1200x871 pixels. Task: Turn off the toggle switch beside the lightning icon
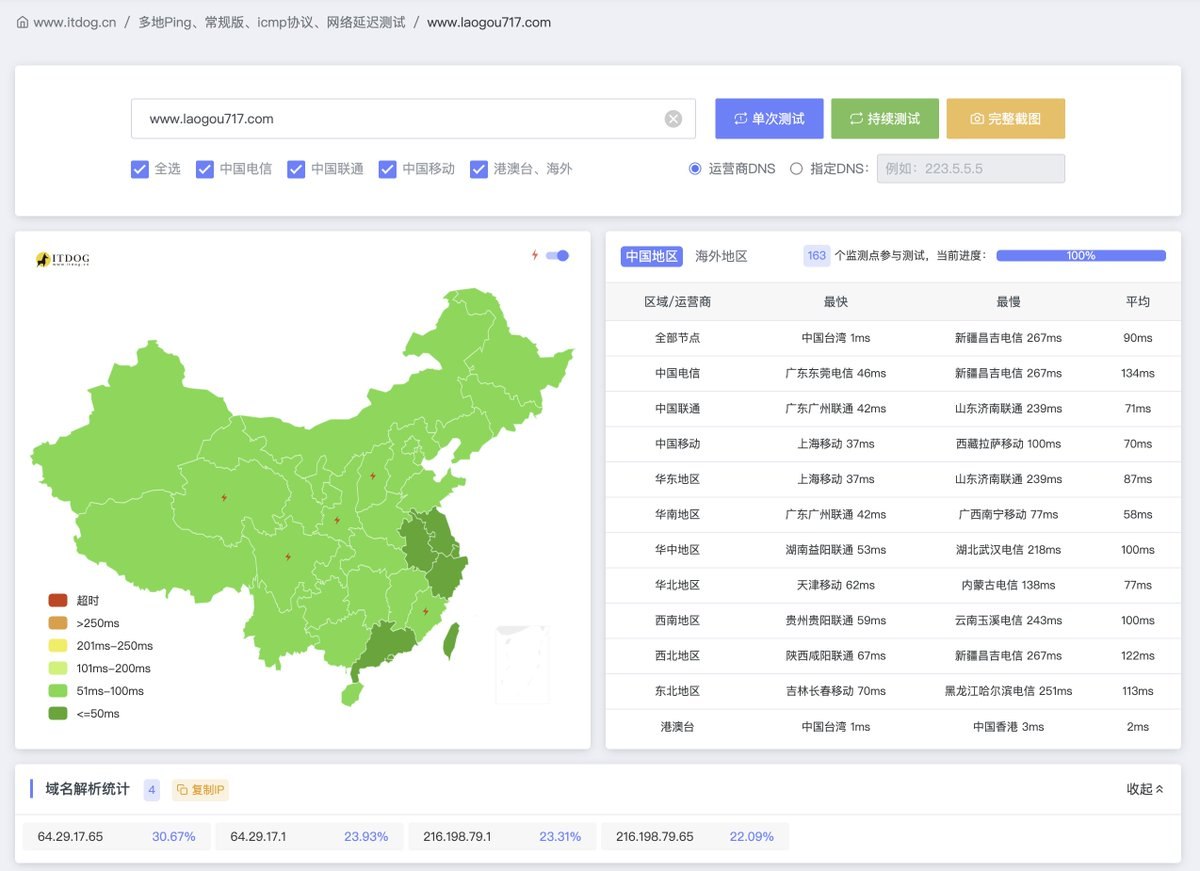coord(558,255)
